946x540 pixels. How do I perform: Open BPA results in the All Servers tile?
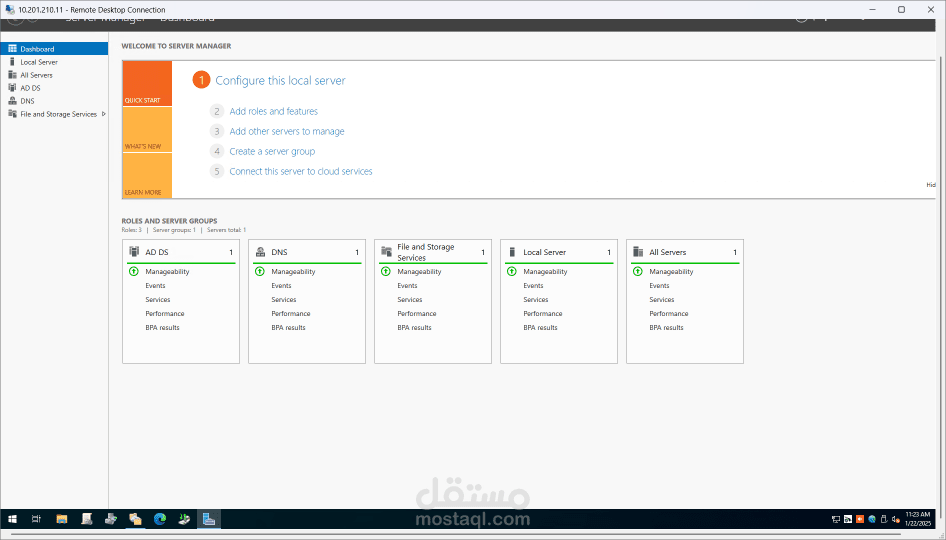(667, 328)
